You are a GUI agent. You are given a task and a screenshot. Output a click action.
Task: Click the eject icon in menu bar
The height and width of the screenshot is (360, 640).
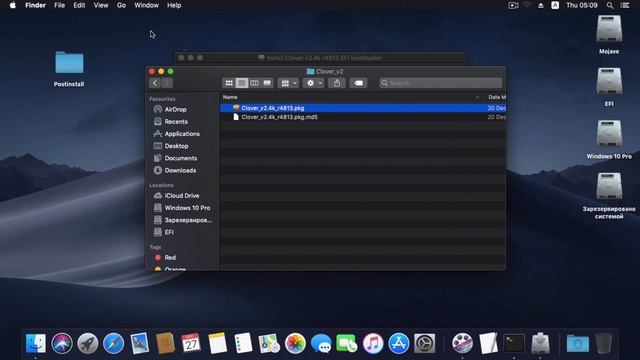[541, 5]
